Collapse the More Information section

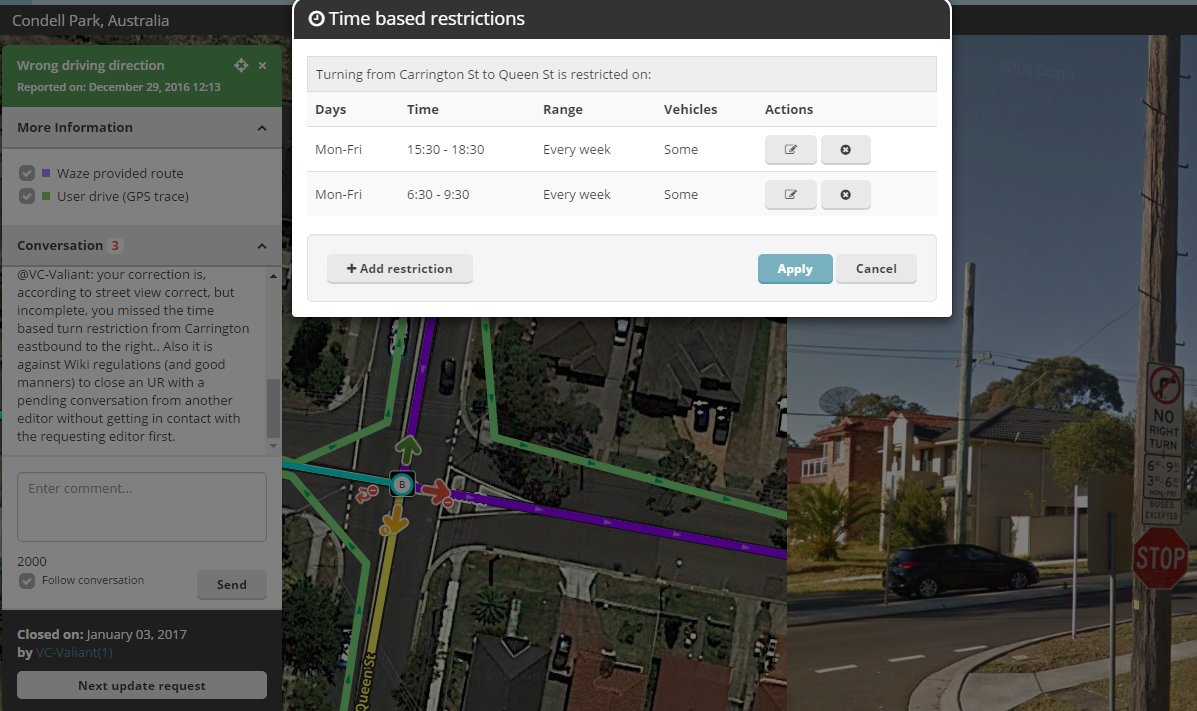(262, 128)
